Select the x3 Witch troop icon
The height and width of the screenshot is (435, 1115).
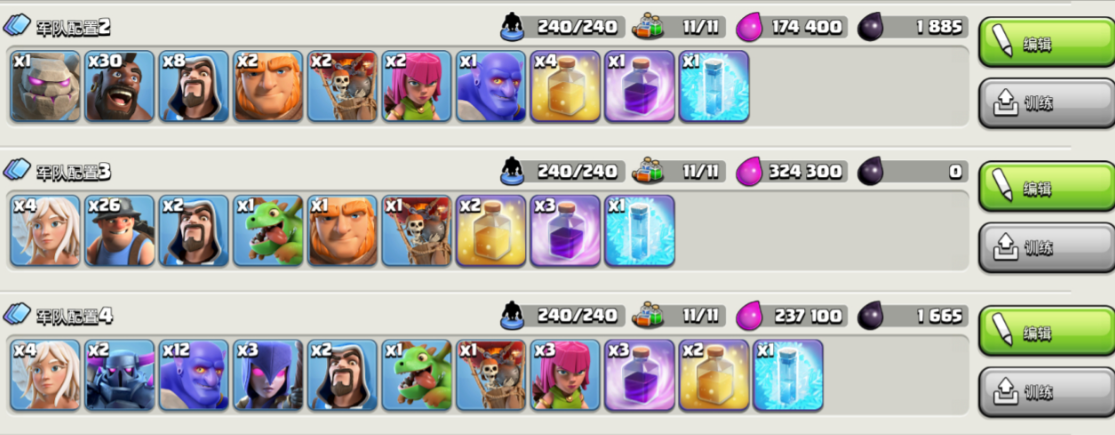[268, 375]
